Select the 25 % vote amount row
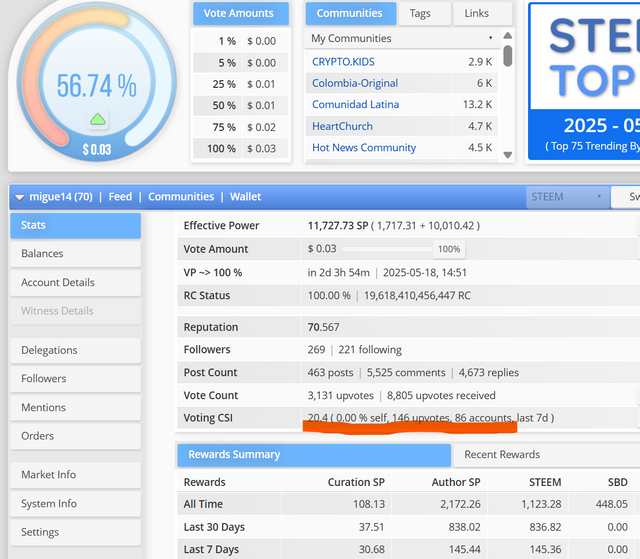 click(x=241, y=84)
